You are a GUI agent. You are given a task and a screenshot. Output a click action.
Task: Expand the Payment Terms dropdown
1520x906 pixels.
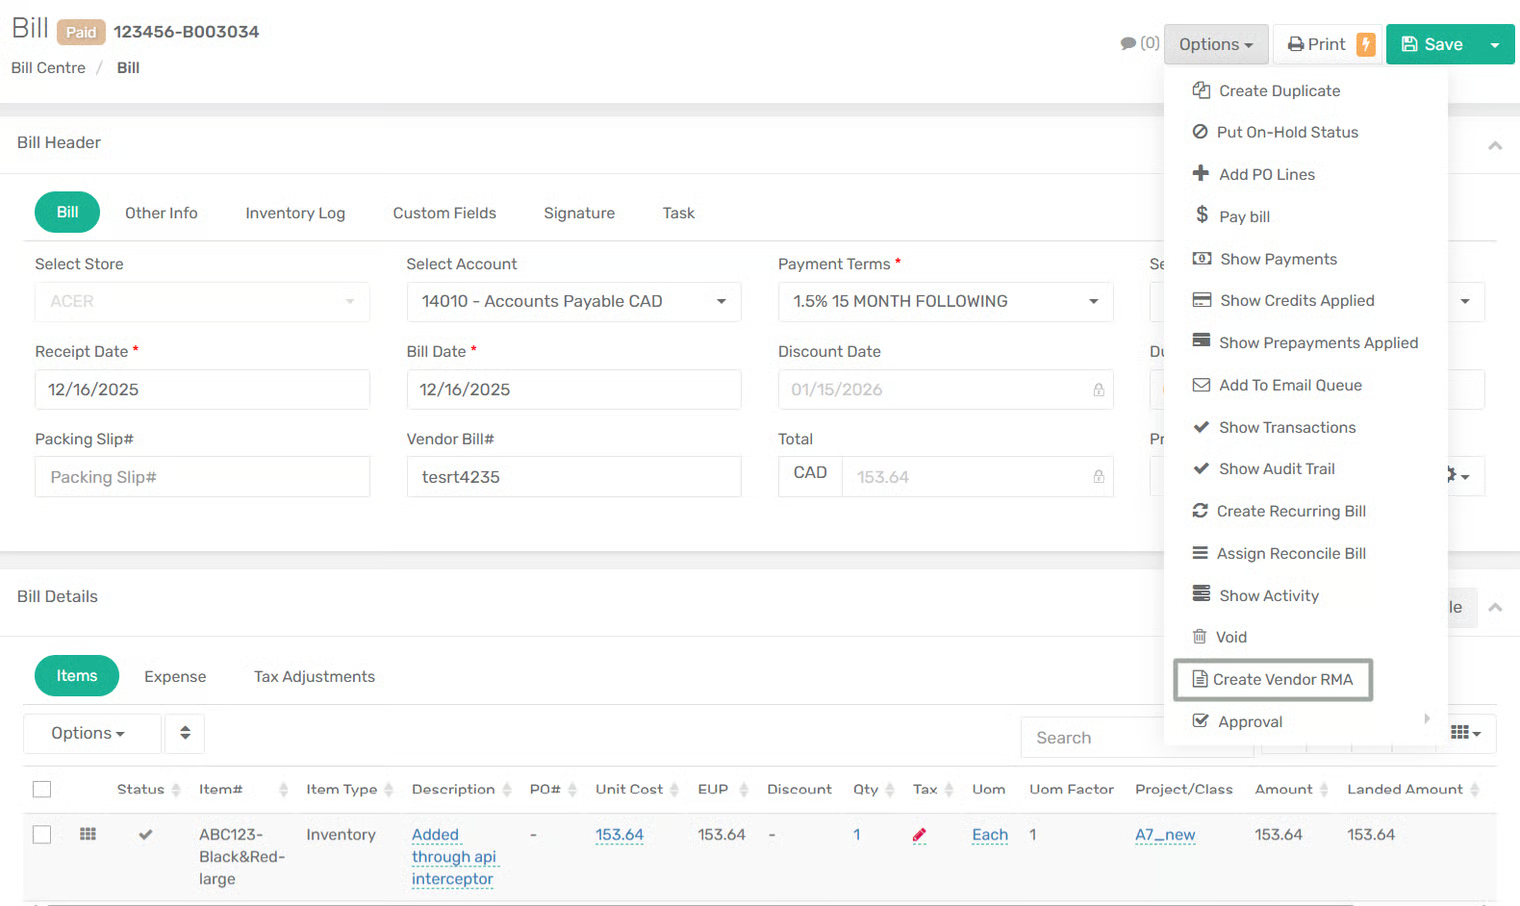point(945,302)
